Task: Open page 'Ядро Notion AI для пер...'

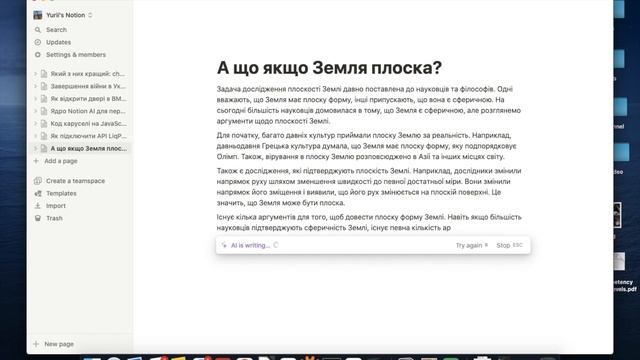Action: pos(88,111)
